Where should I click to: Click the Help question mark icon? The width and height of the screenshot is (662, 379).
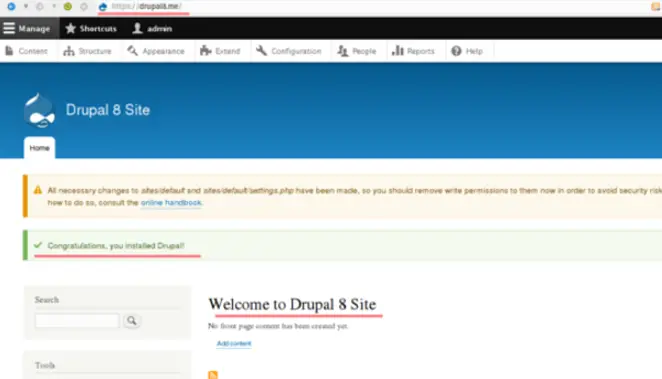456,51
